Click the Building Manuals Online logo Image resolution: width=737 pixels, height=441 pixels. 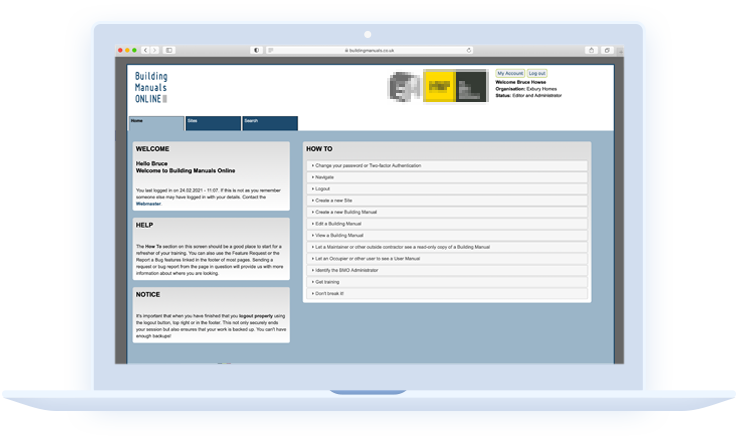click(x=151, y=87)
